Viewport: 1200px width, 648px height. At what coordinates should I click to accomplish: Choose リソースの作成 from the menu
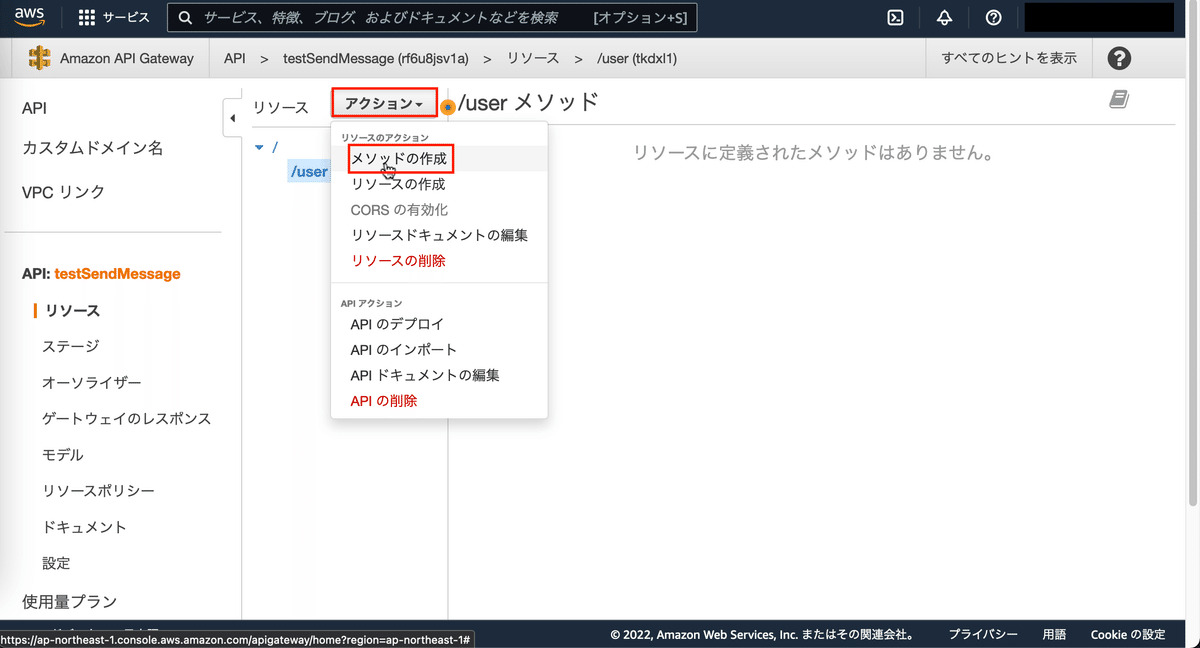(x=398, y=185)
